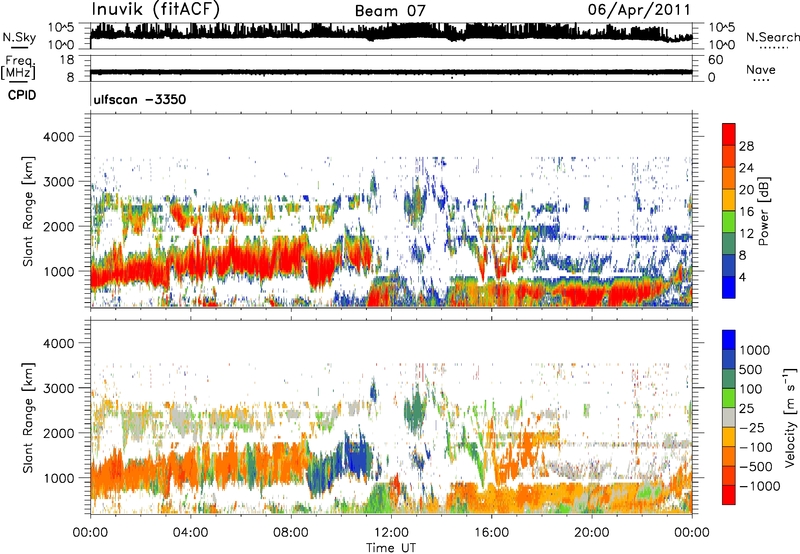This screenshot has height=554, width=800.
Task: Click the '2000' range tick in velocity panel
Action: tap(61, 433)
